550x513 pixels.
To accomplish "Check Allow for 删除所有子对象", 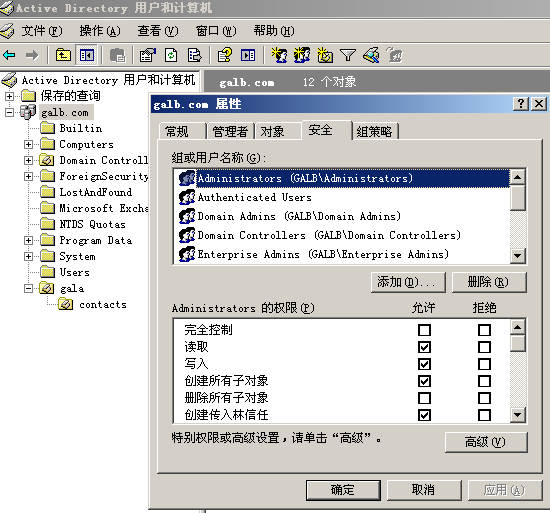I will [x=424, y=398].
